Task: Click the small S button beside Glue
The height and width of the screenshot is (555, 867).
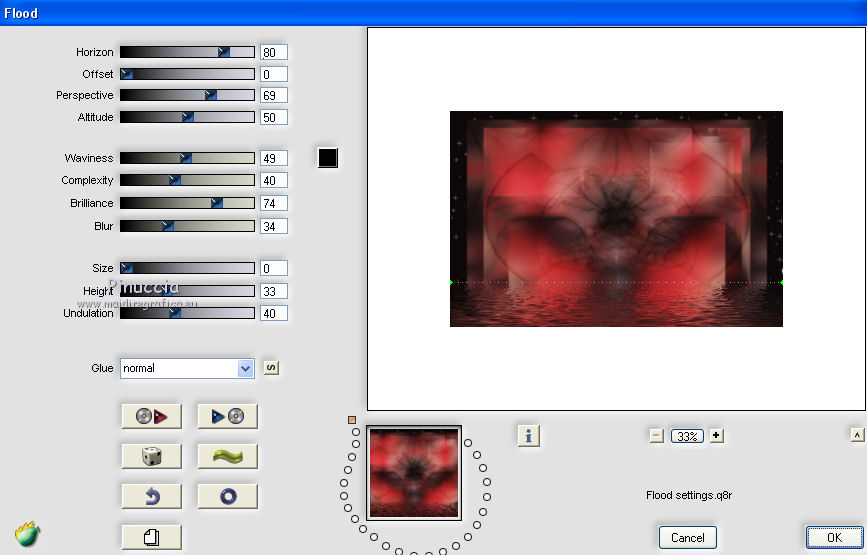Action: 271,368
